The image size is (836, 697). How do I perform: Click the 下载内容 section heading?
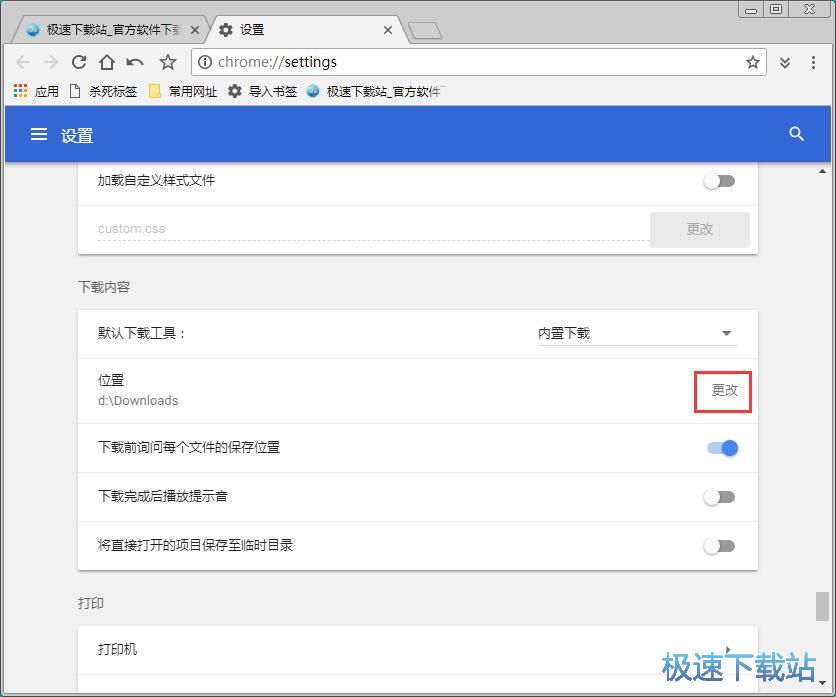click(104, 287)
